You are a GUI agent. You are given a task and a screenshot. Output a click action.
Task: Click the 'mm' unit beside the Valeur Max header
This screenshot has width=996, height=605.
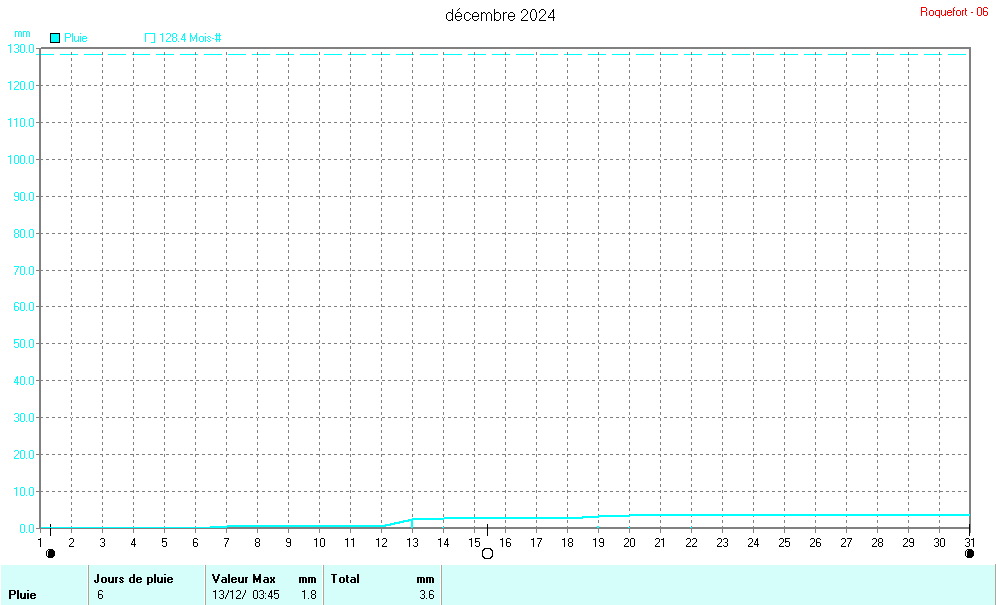coord(307,580)
